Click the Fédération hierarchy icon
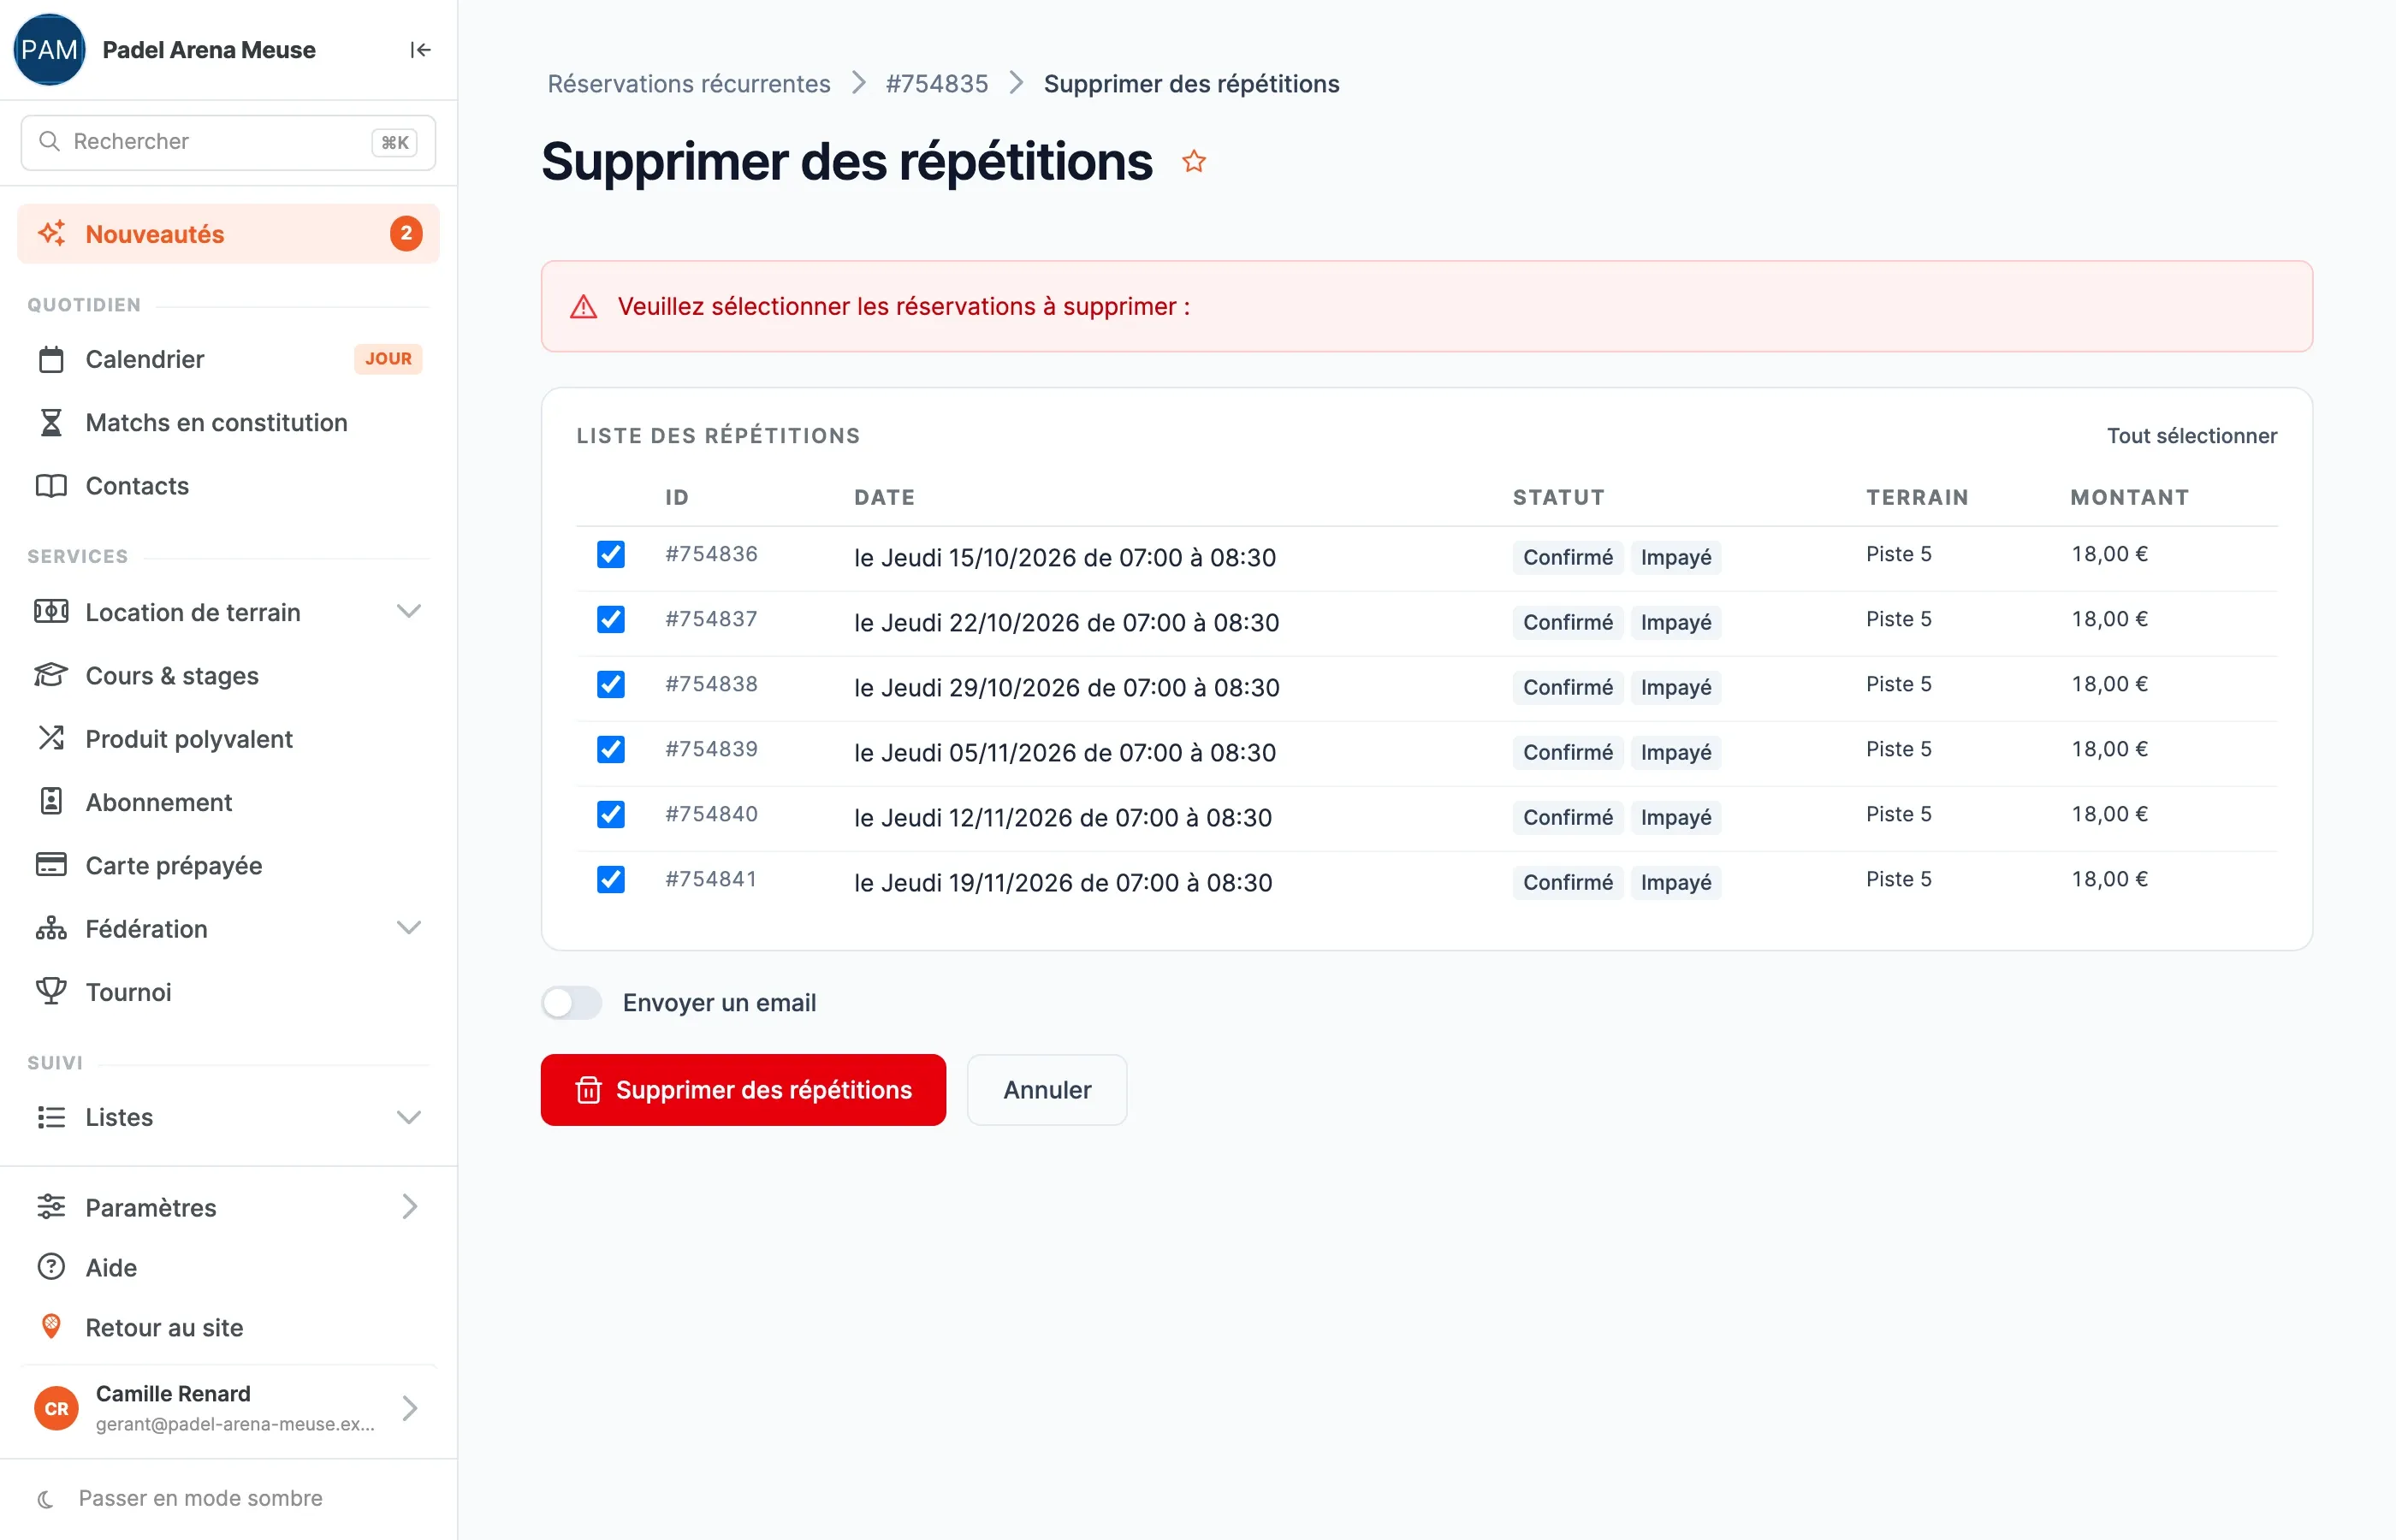The height and width of the screenshot is (1540, 2396). 51,928
